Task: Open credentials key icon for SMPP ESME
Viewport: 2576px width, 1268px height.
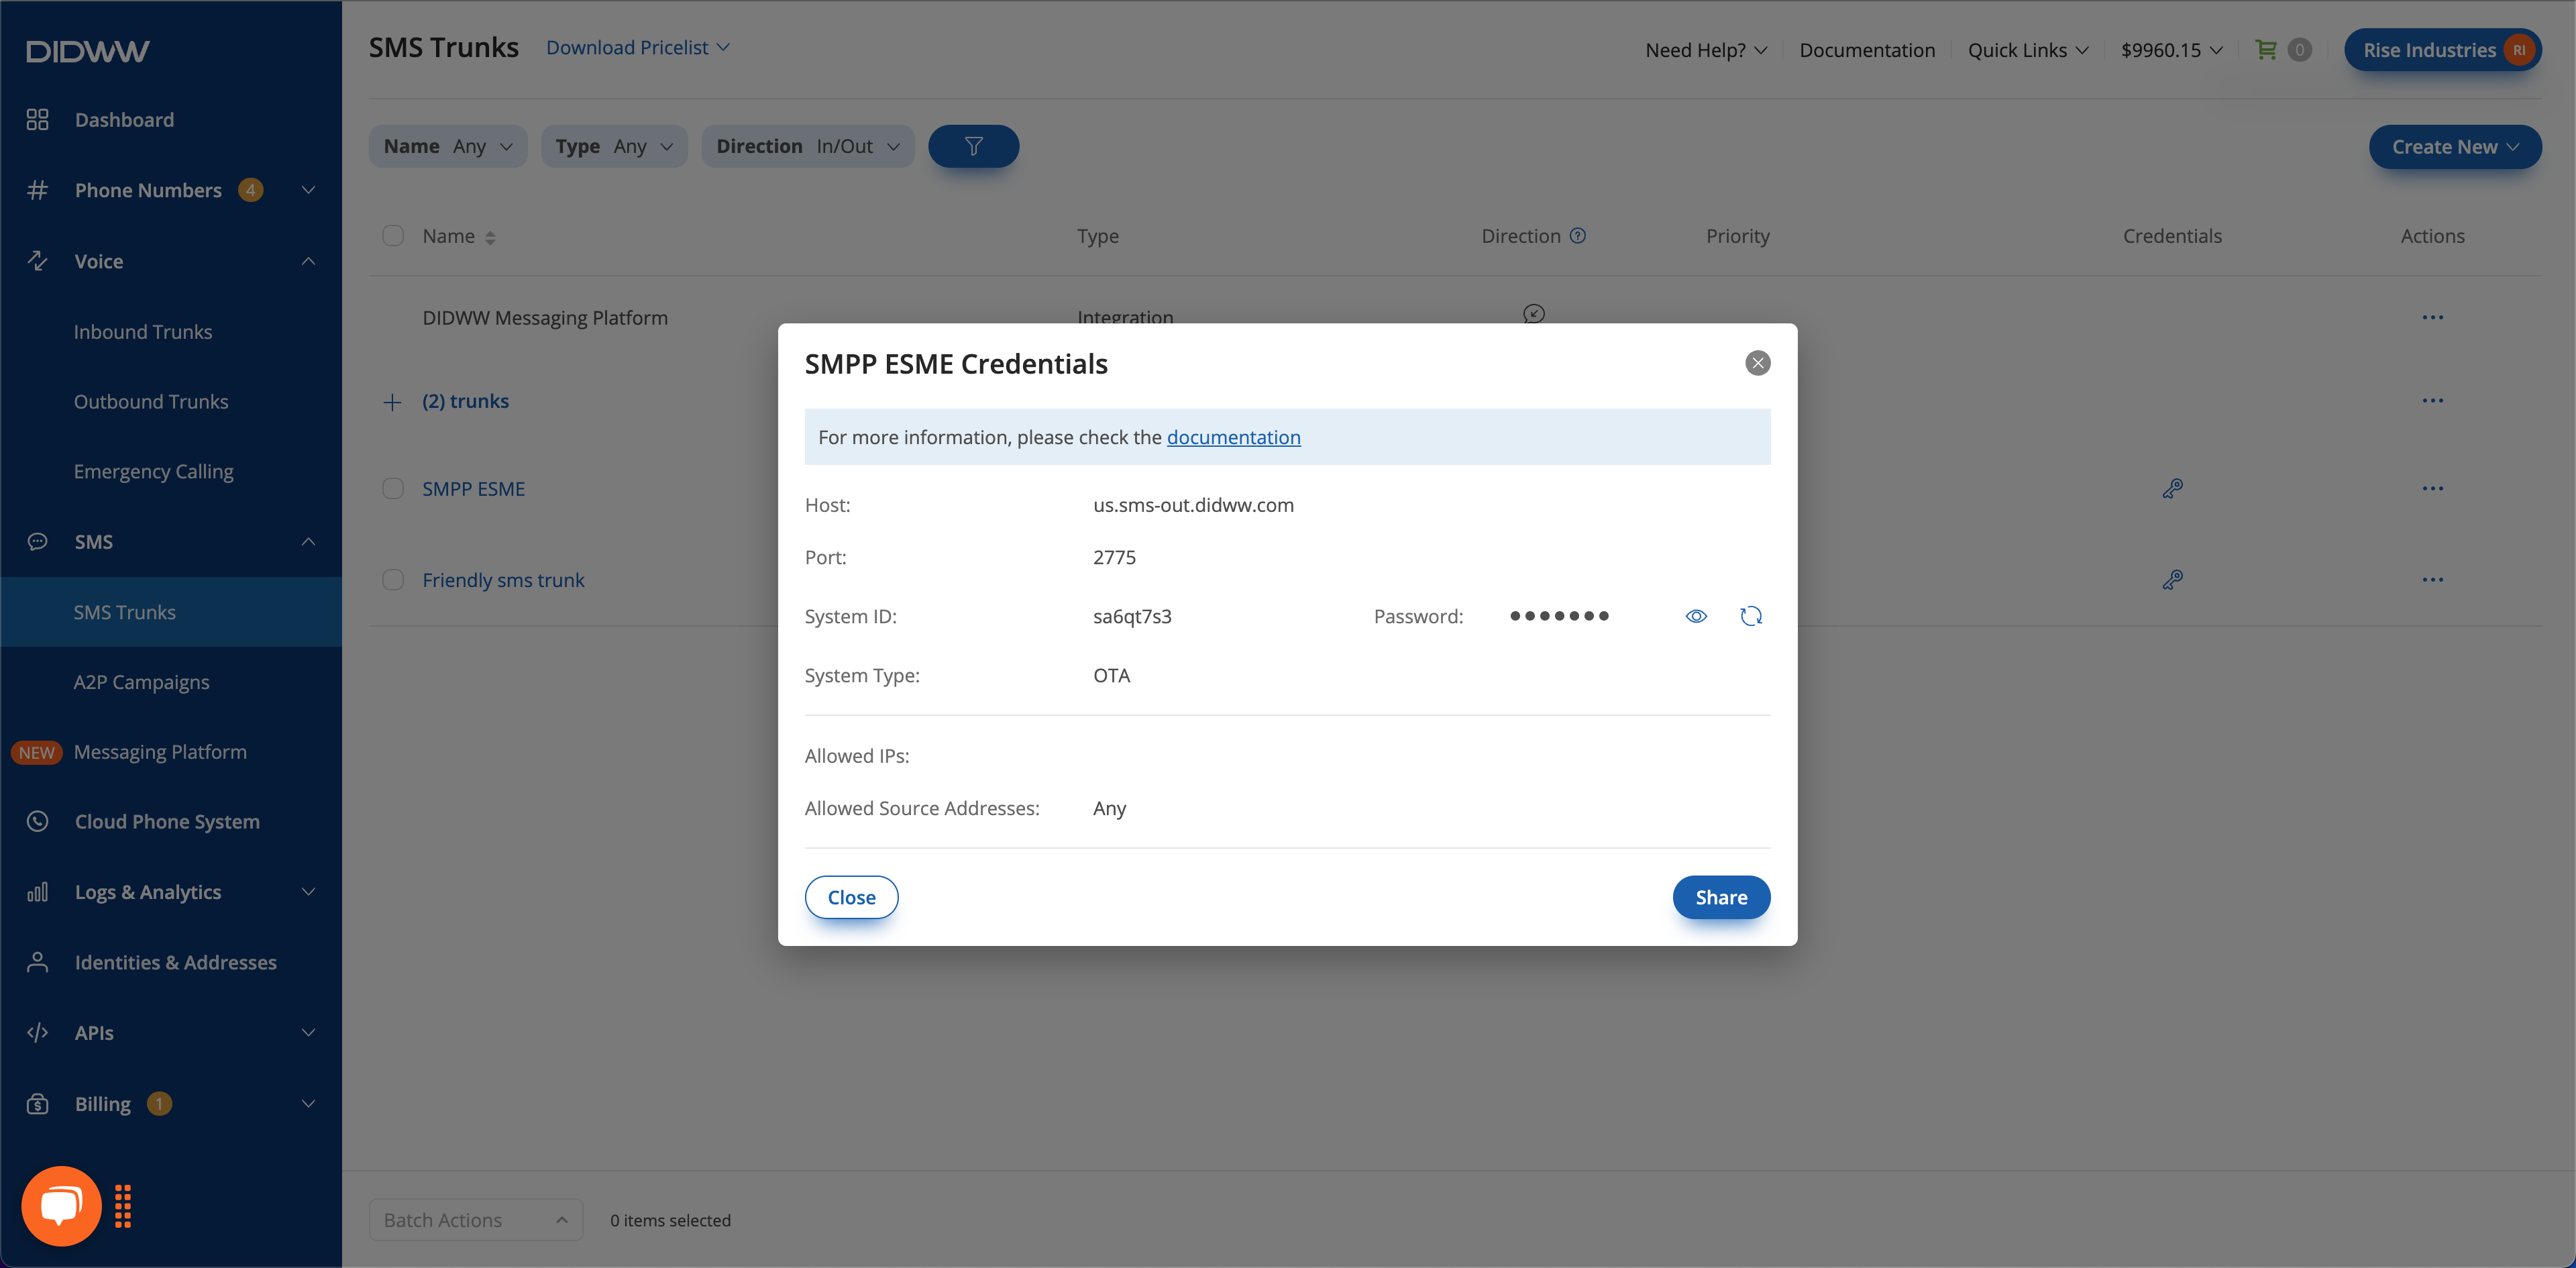Action: click(x=2172, y=489)
